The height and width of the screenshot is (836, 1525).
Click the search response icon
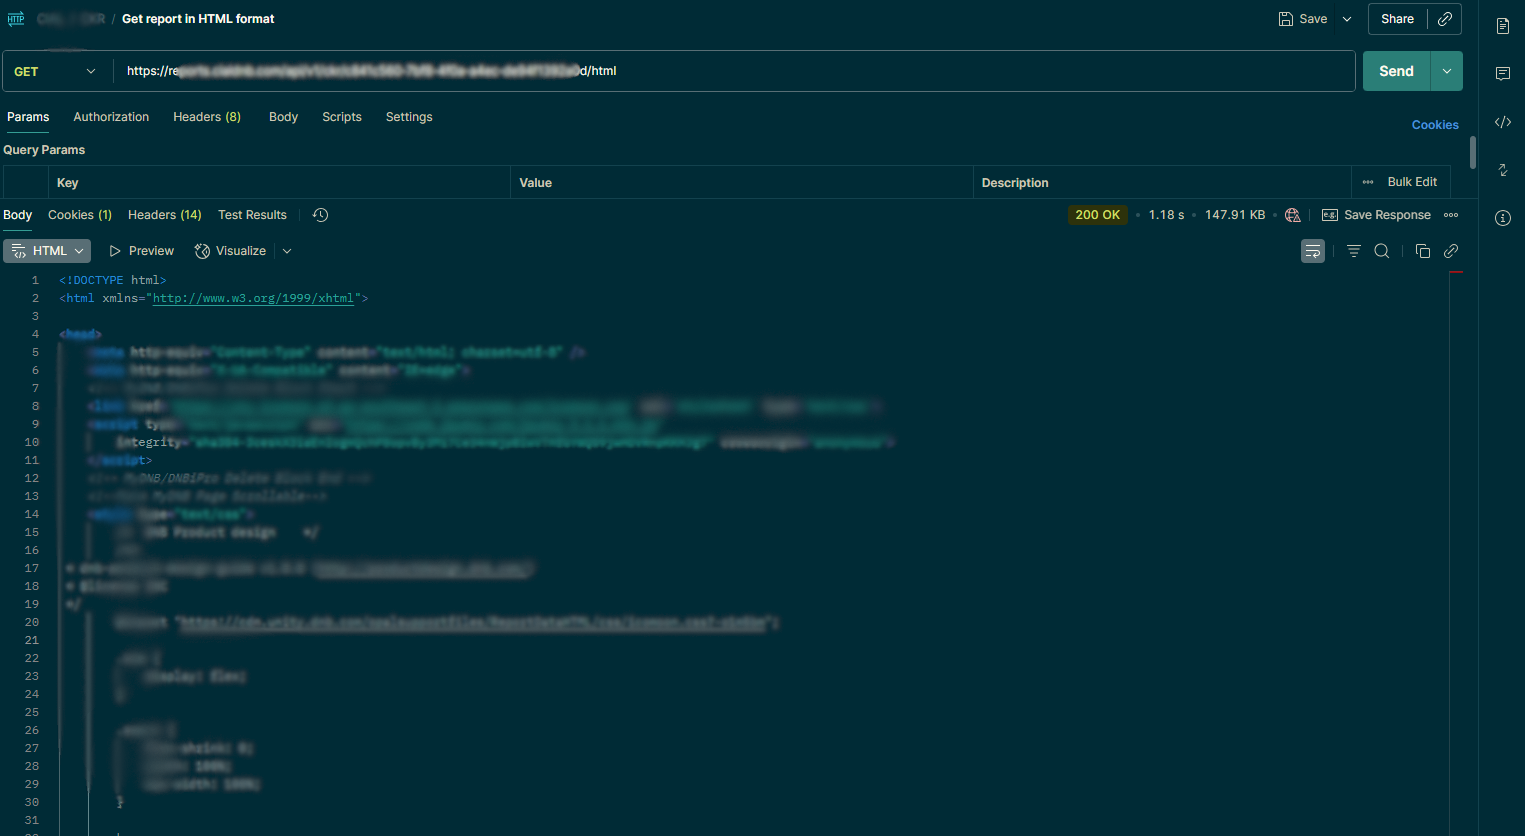click(x=1382, y=251)
